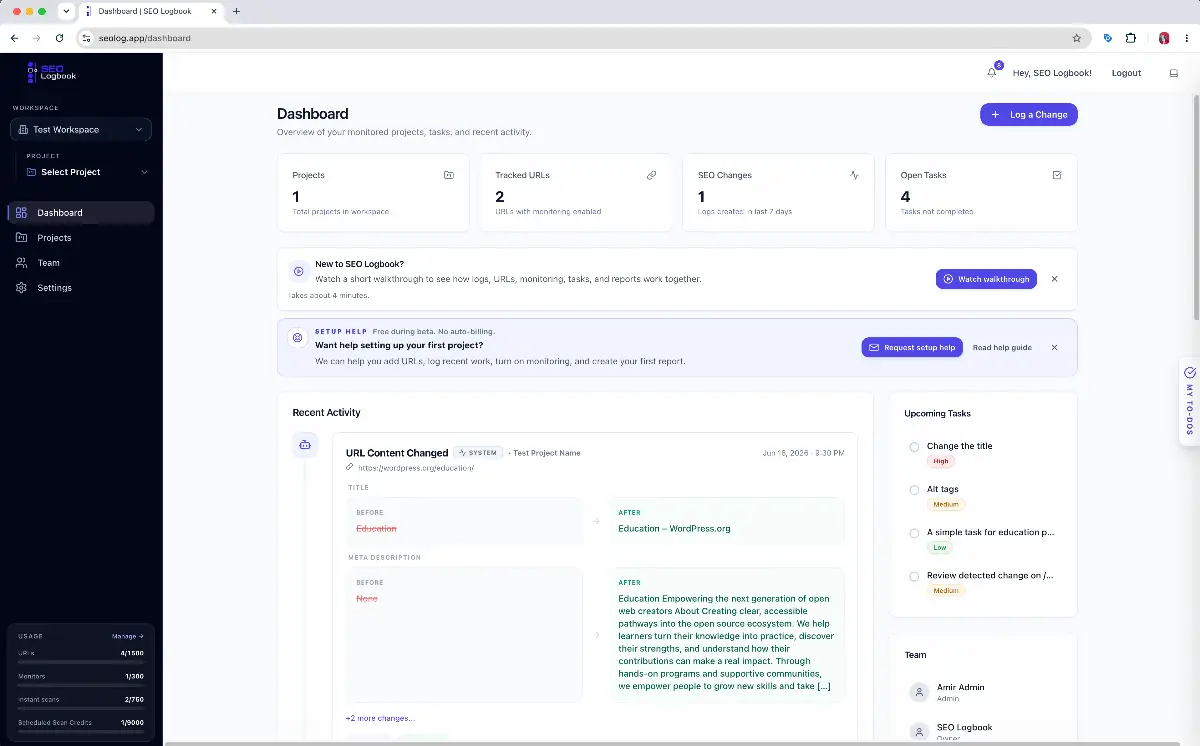Click the link icon beside wordpress.org URL

[350, 467]
